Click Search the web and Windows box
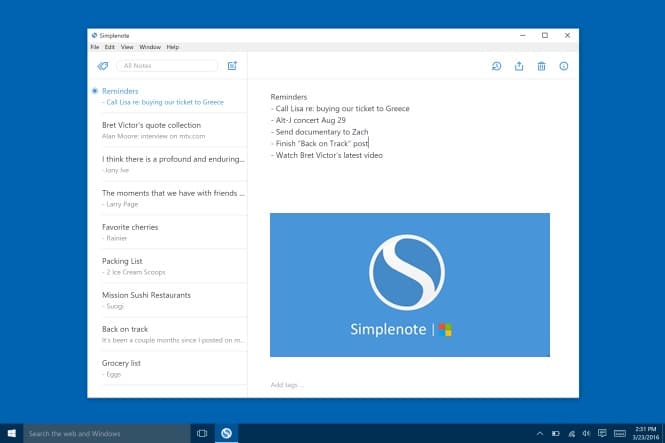The image size is (665, 443). (x=107, y=433)
